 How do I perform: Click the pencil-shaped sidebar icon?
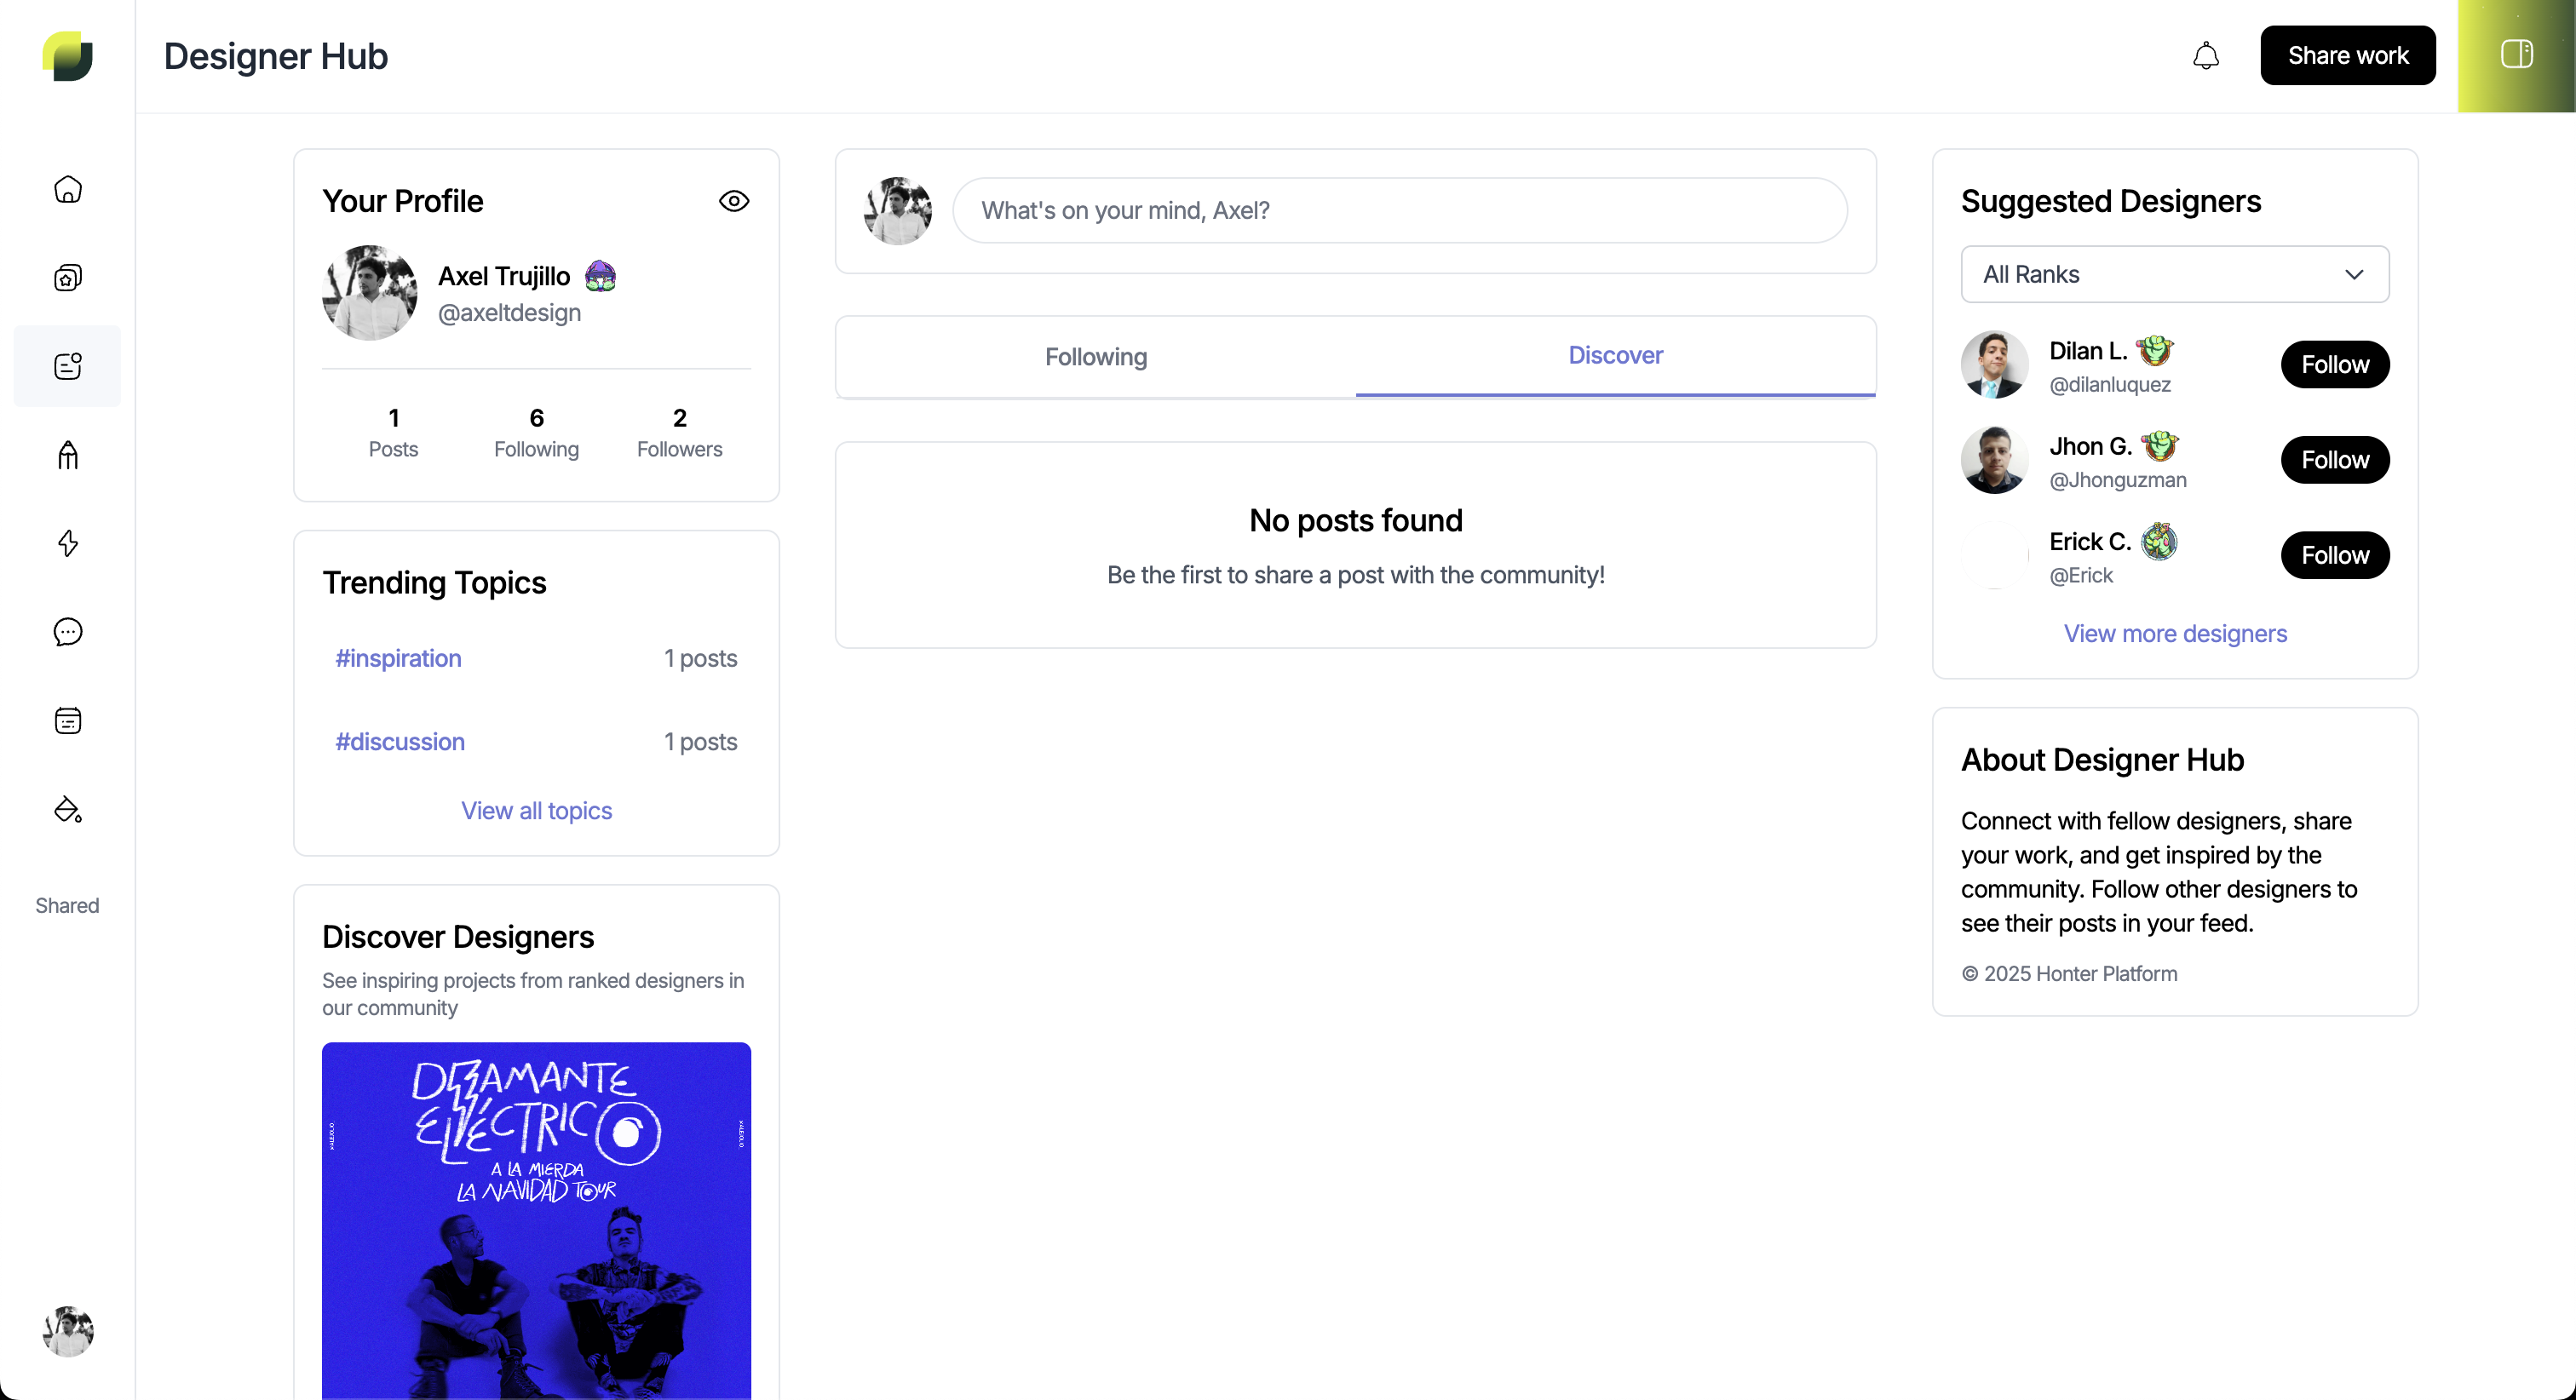[x=67, y=455]
